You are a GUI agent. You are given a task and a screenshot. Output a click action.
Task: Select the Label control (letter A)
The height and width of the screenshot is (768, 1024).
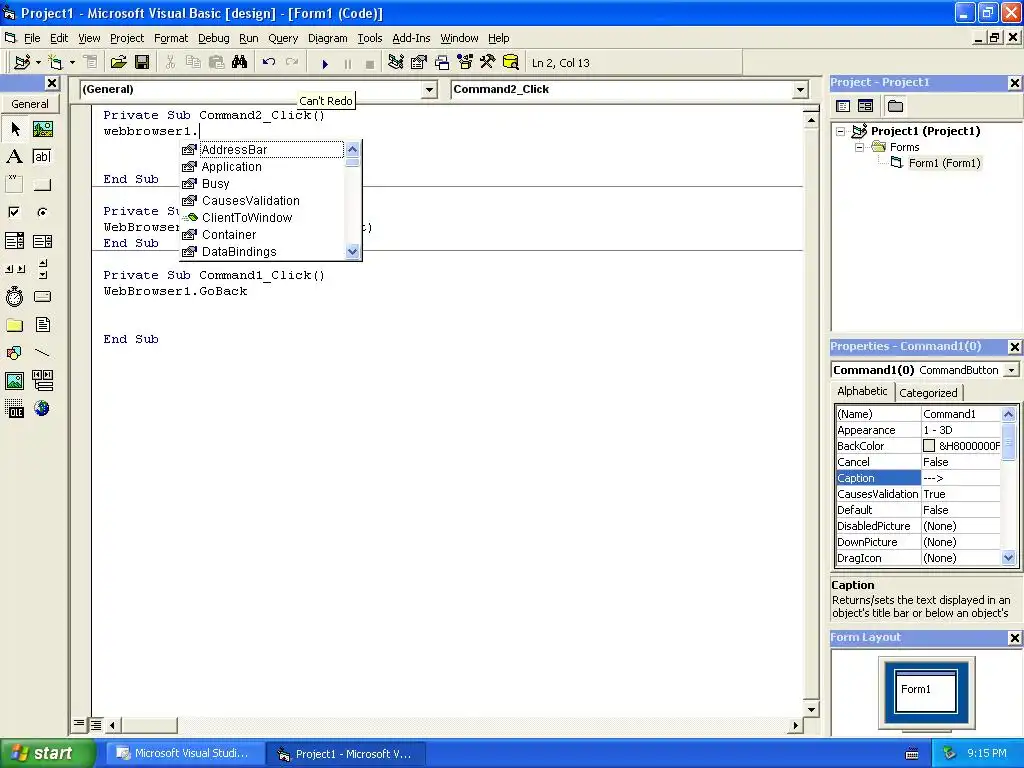point(15,156)
